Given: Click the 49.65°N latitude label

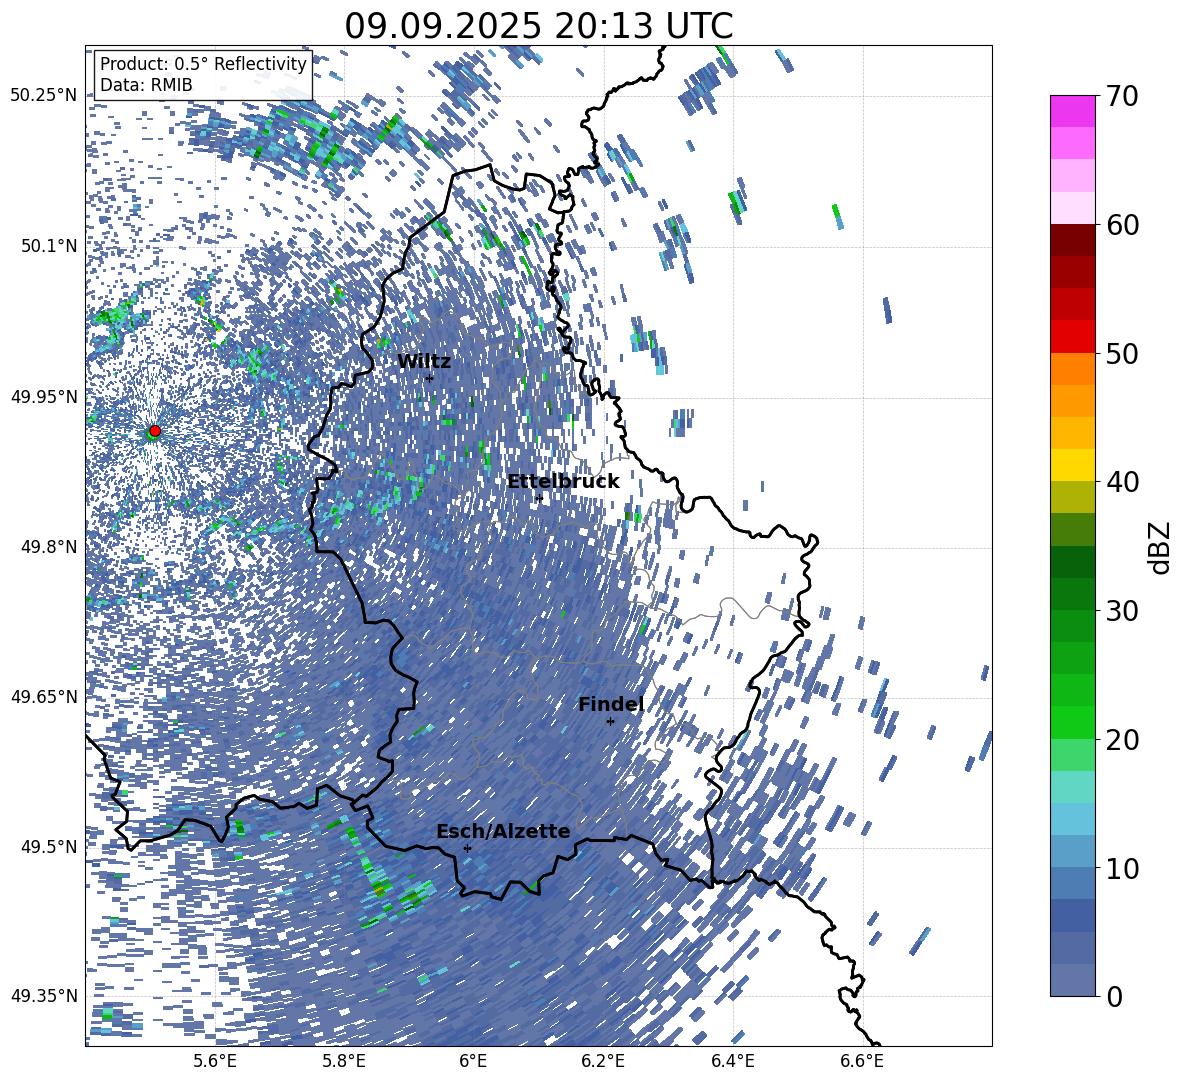Looking at the screenshot, I should point(44,696).
